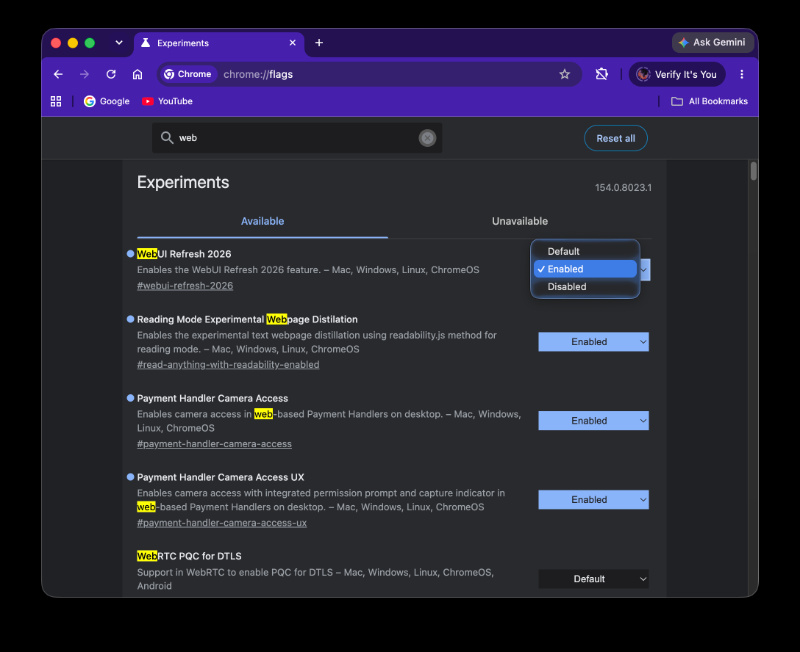
Task: Click the version number 154.0.8023.1
Action: [622, 188]
